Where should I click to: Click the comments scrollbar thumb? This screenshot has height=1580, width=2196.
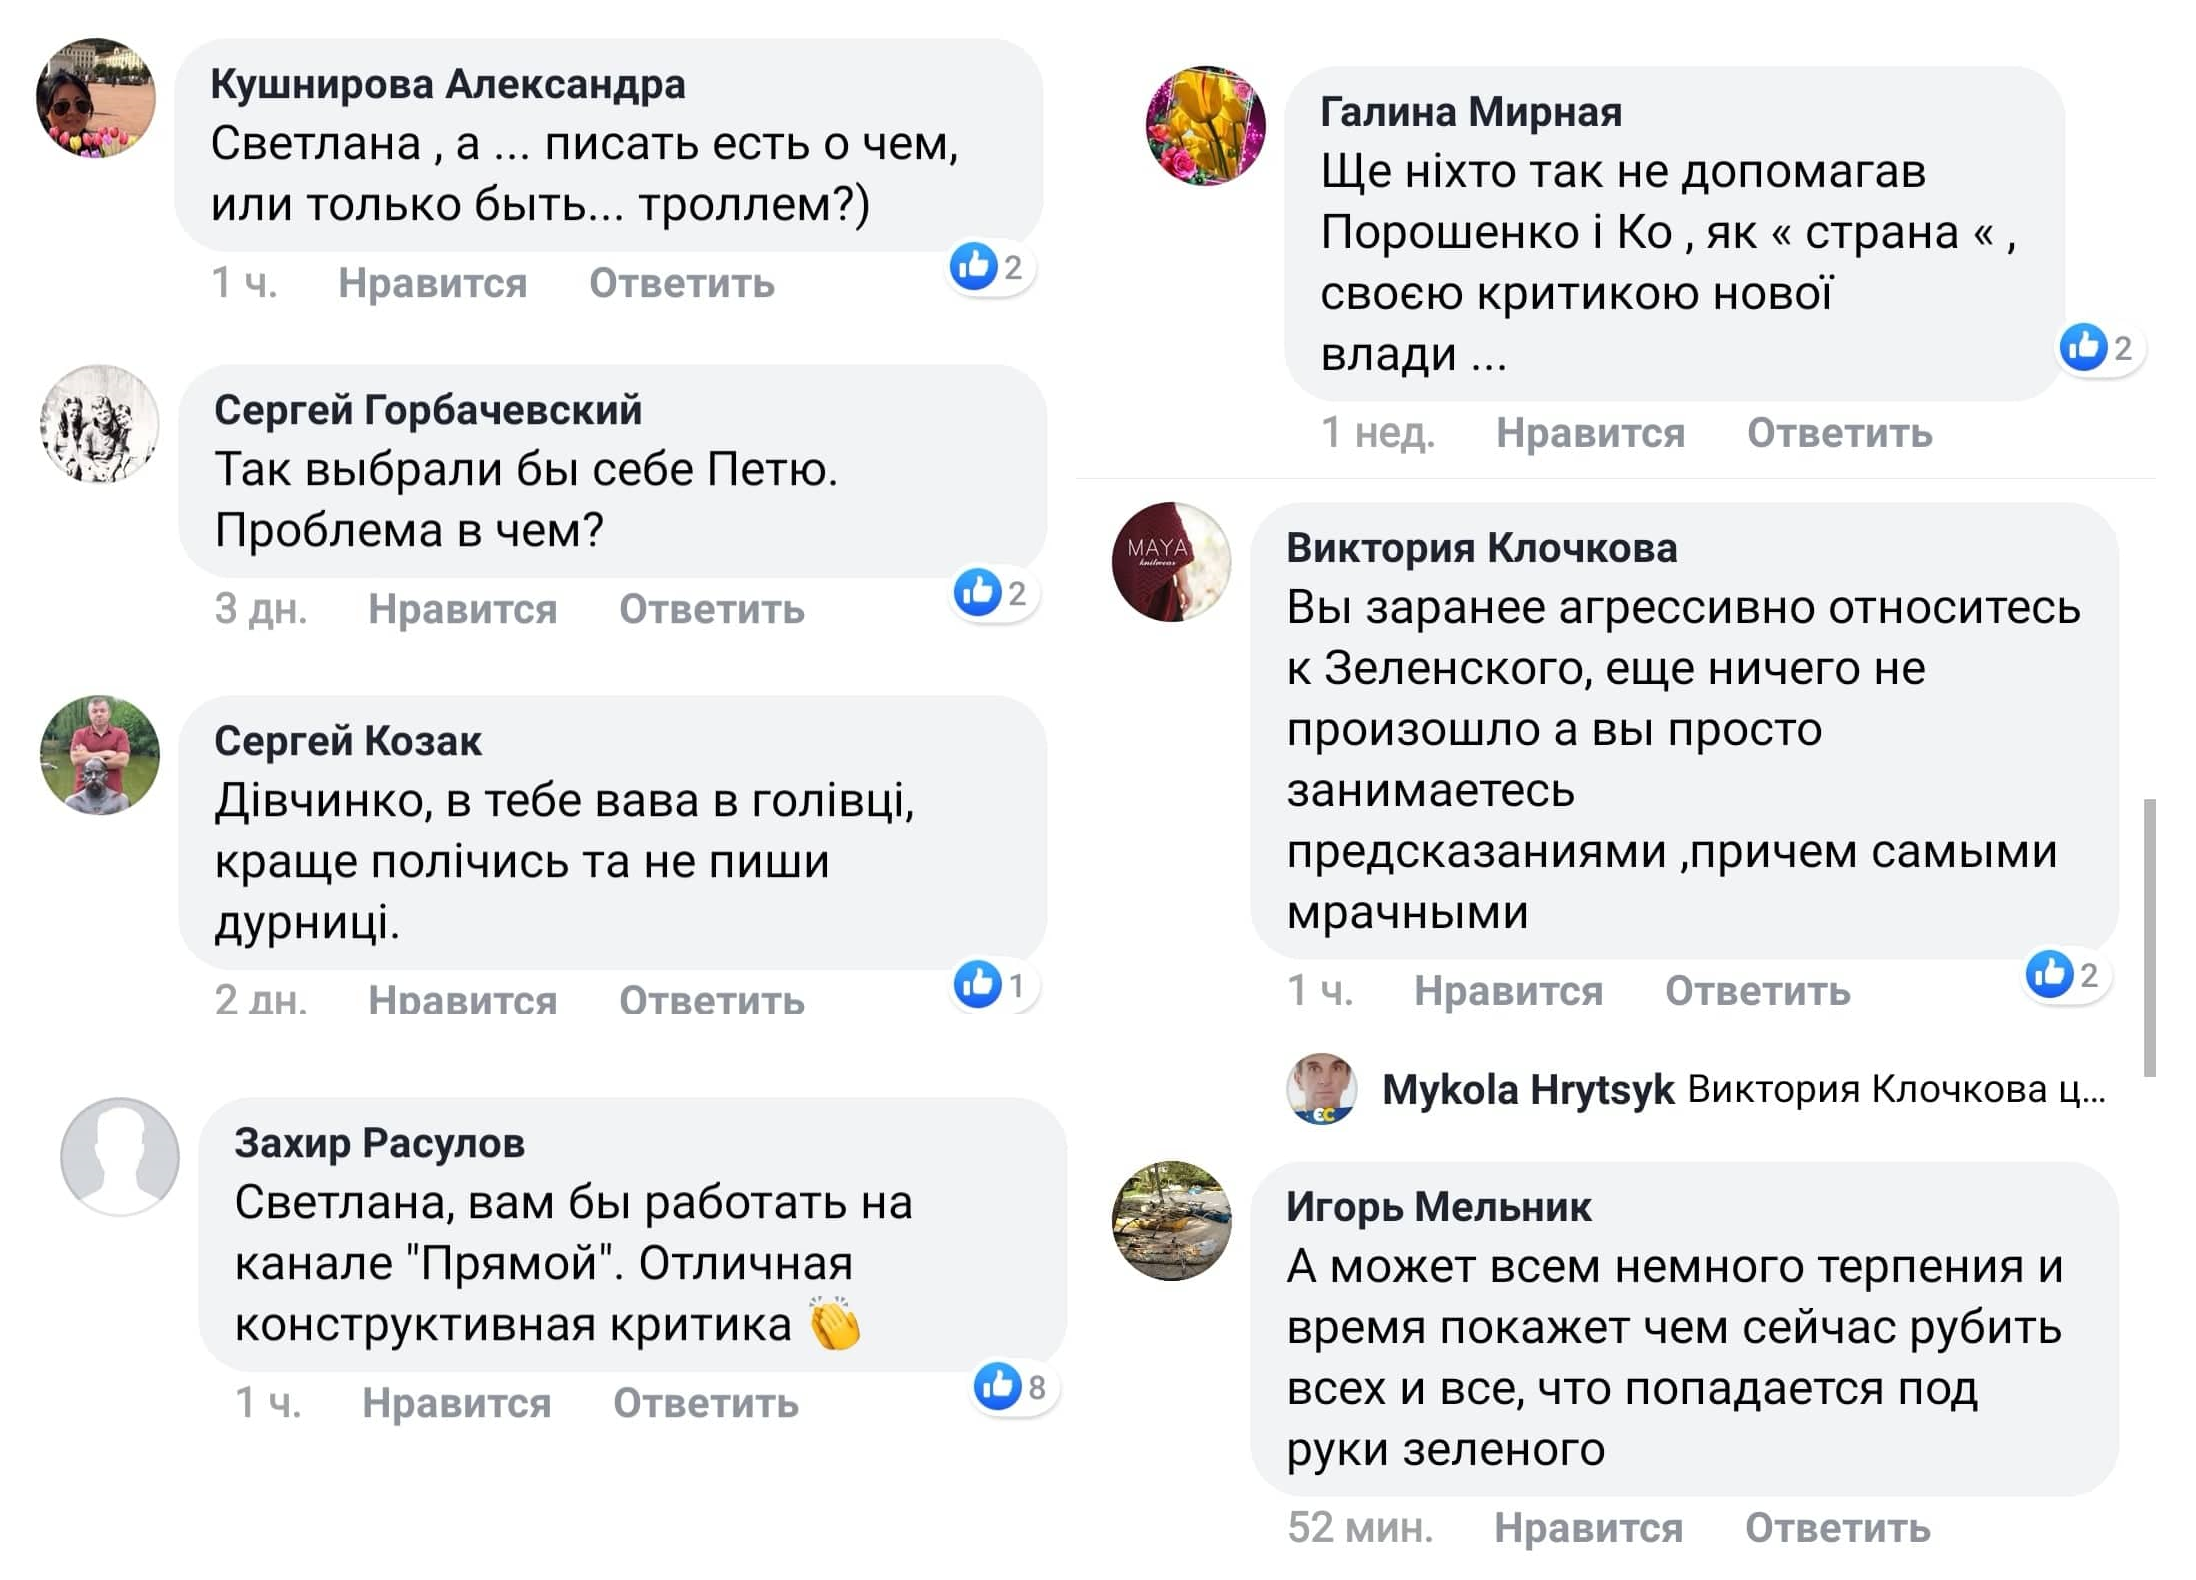2149,936
